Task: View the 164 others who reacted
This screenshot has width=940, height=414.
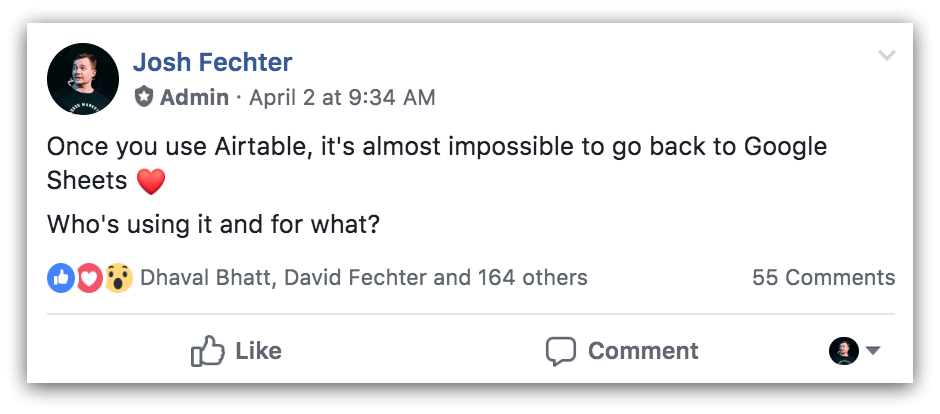Action: point(532,278)
